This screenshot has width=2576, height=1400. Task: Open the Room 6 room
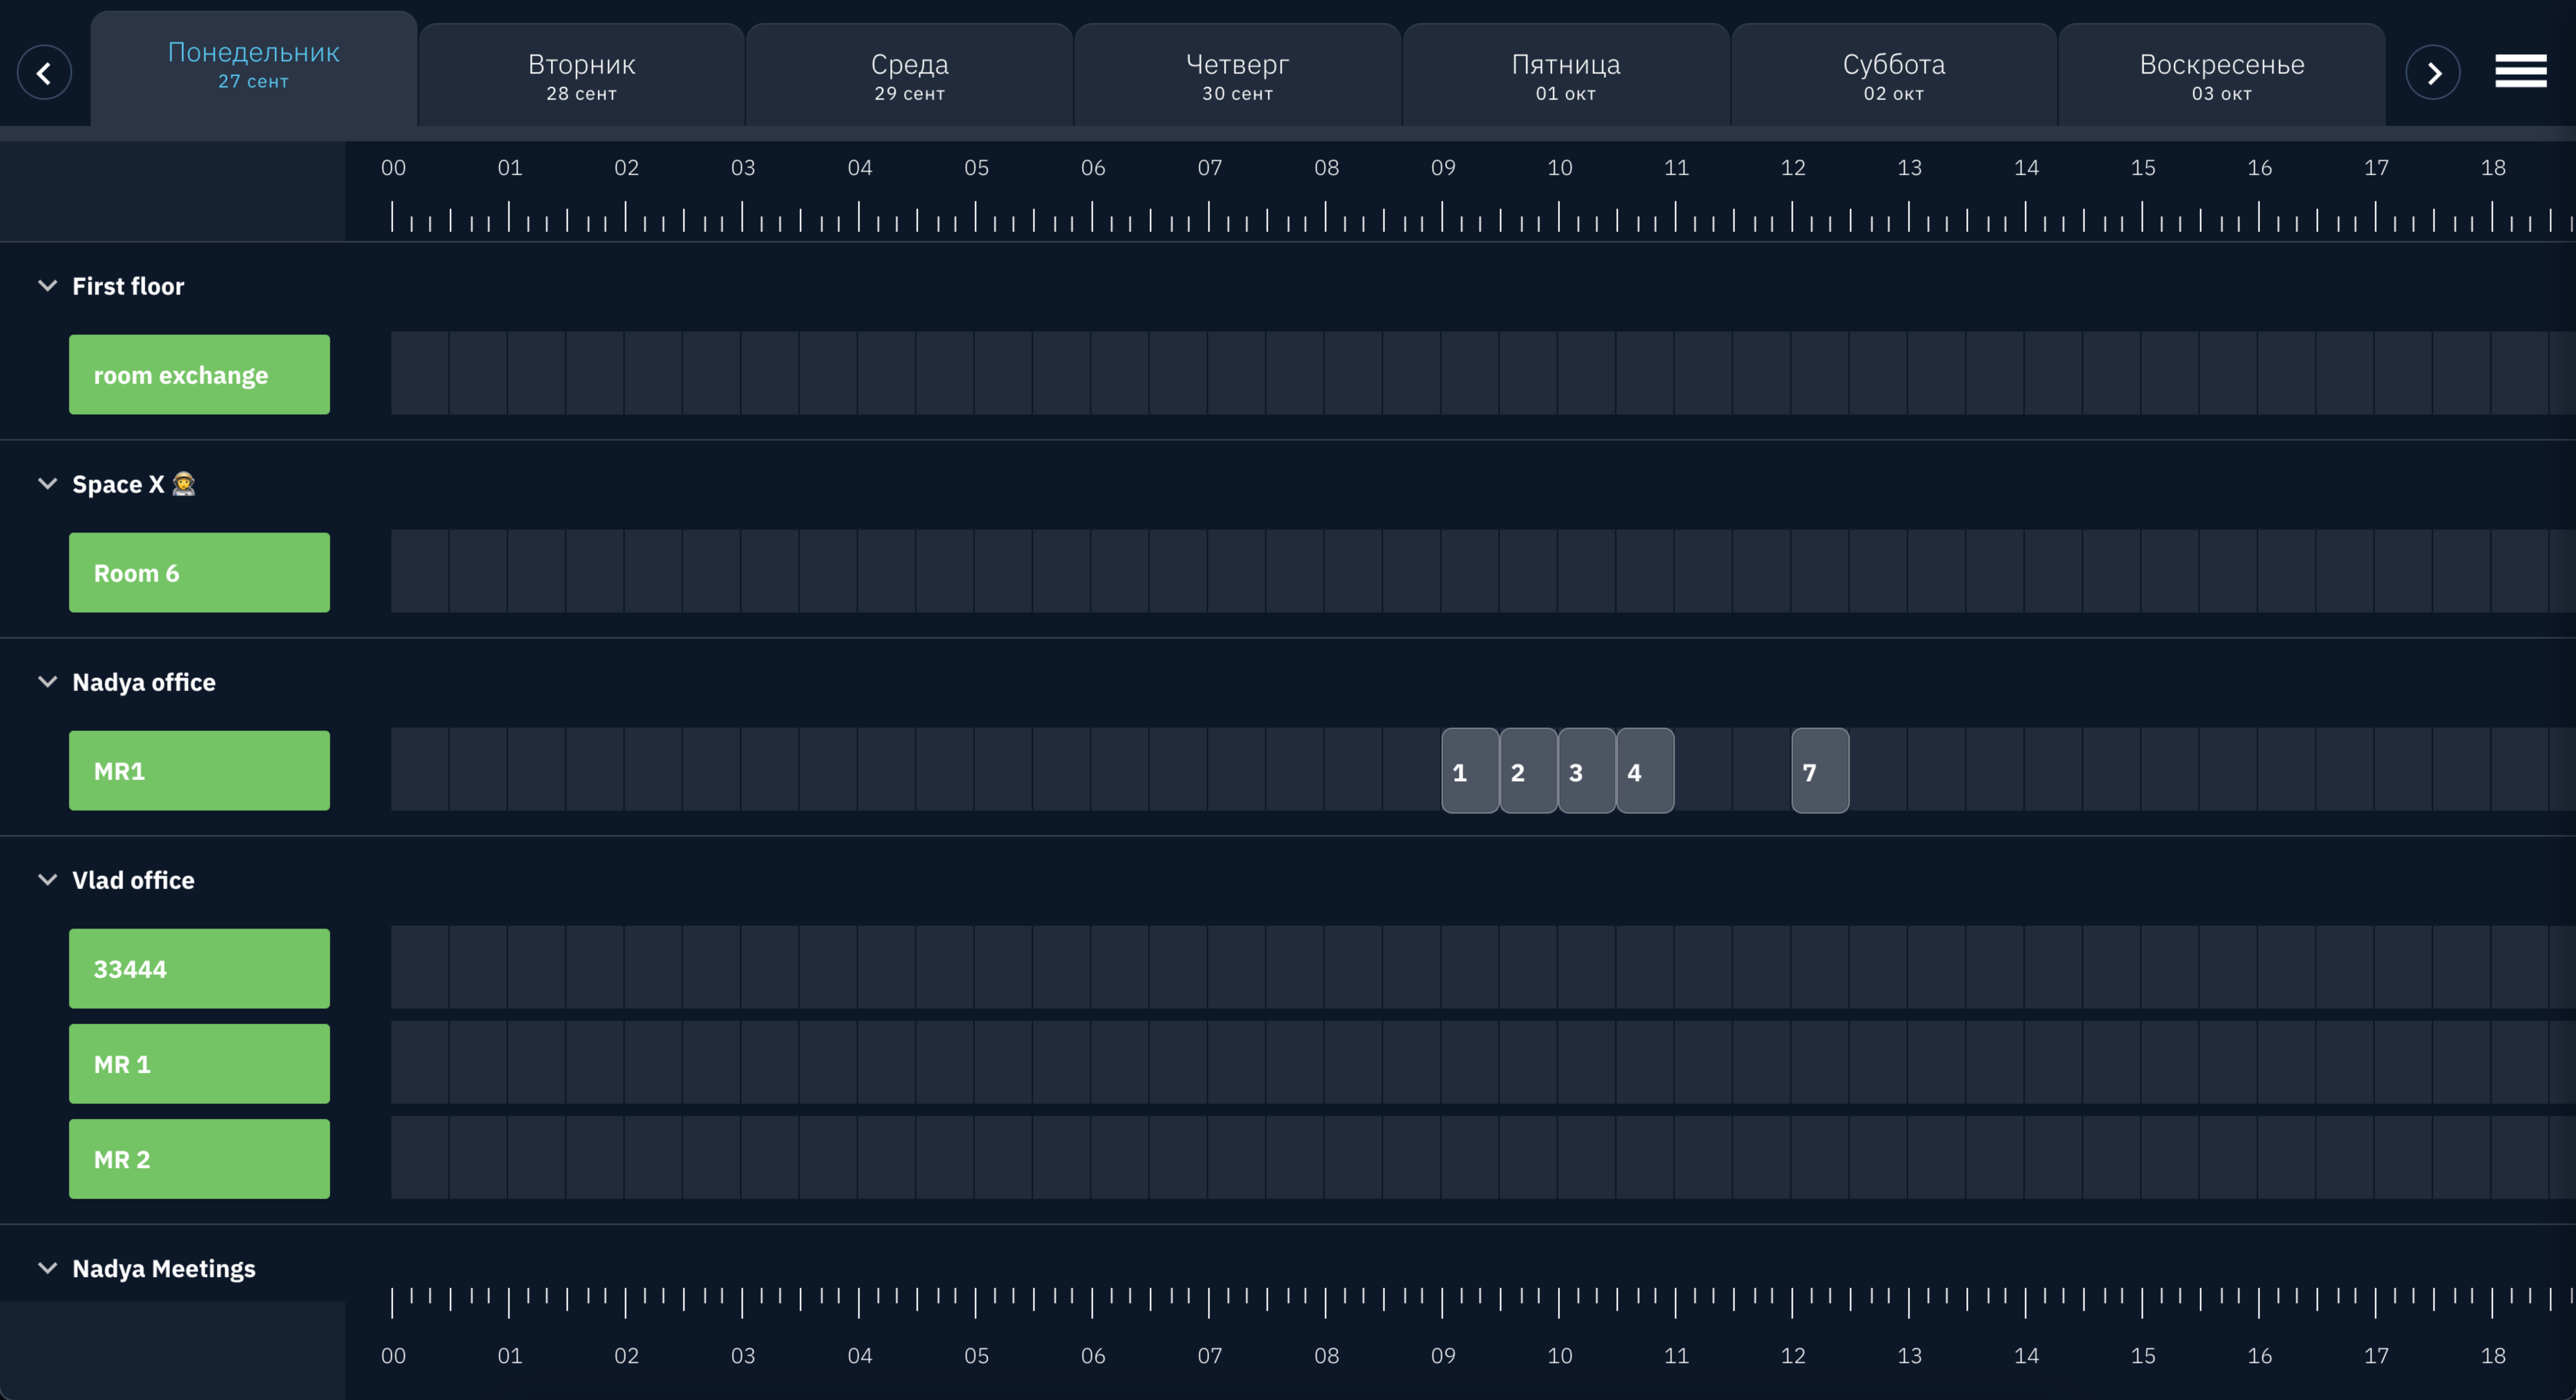tap(199, 573)
